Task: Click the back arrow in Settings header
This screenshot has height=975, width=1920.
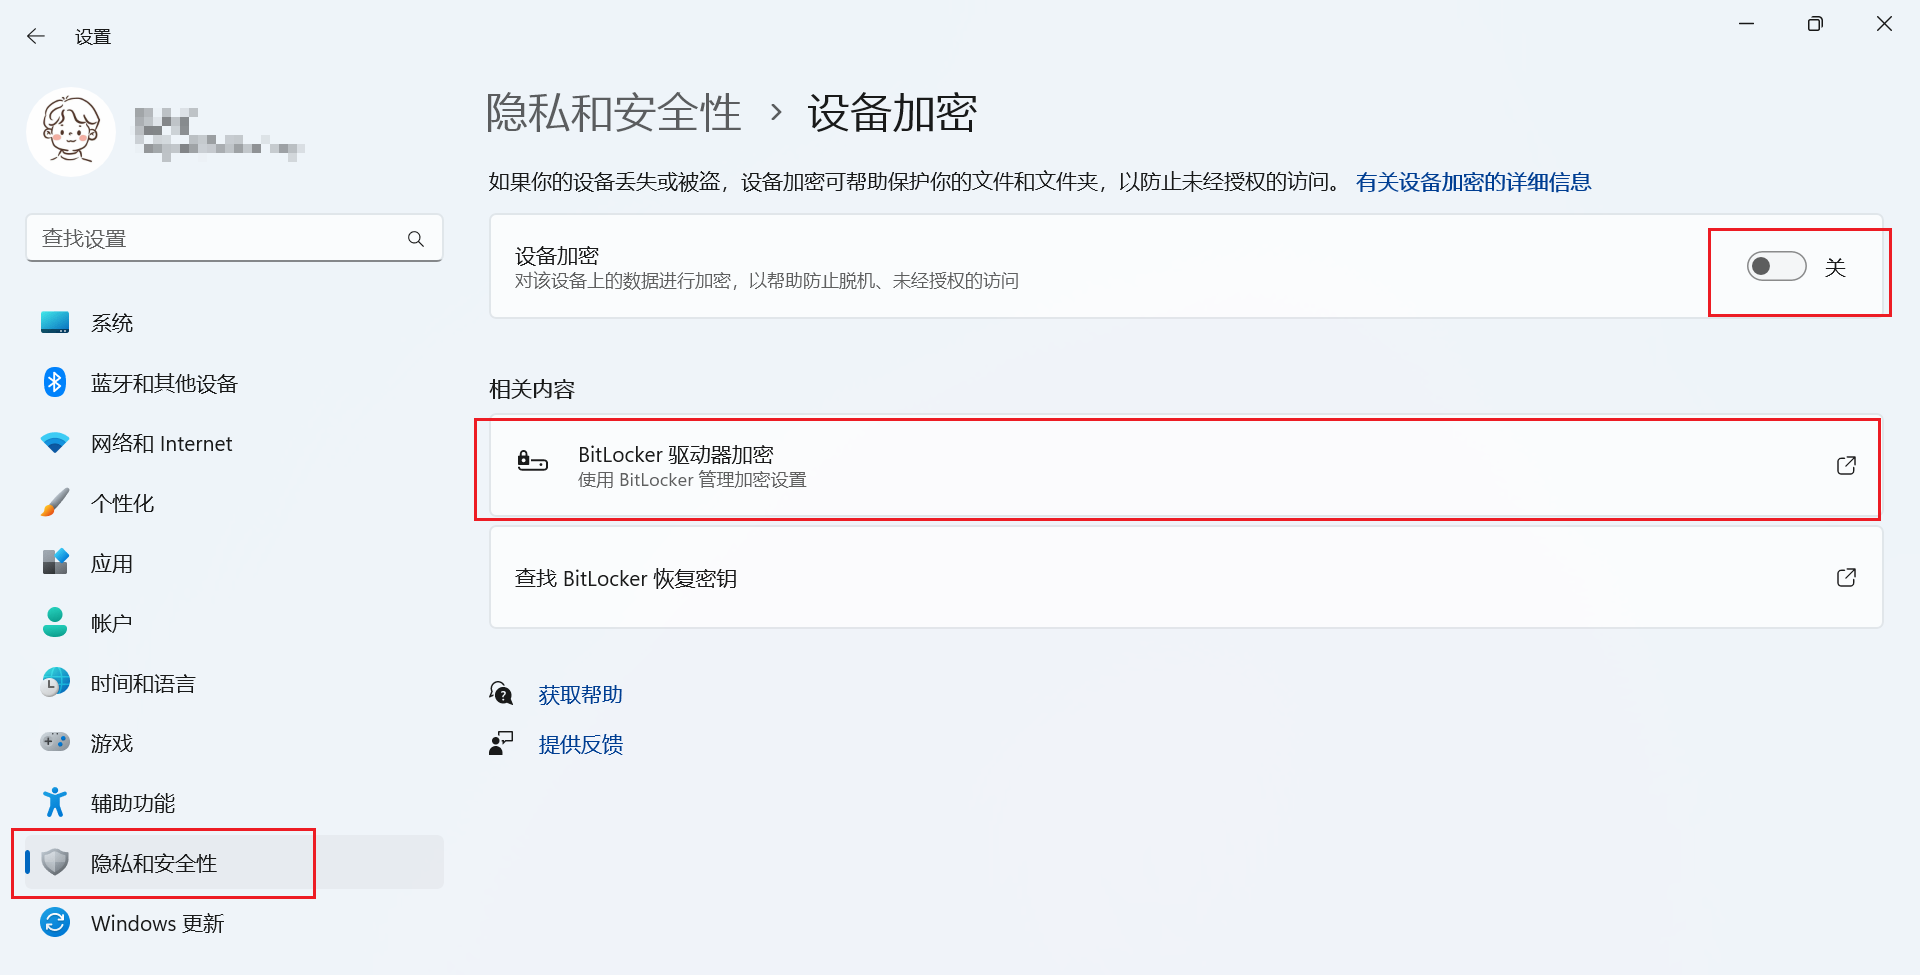Action: point(36,37)
